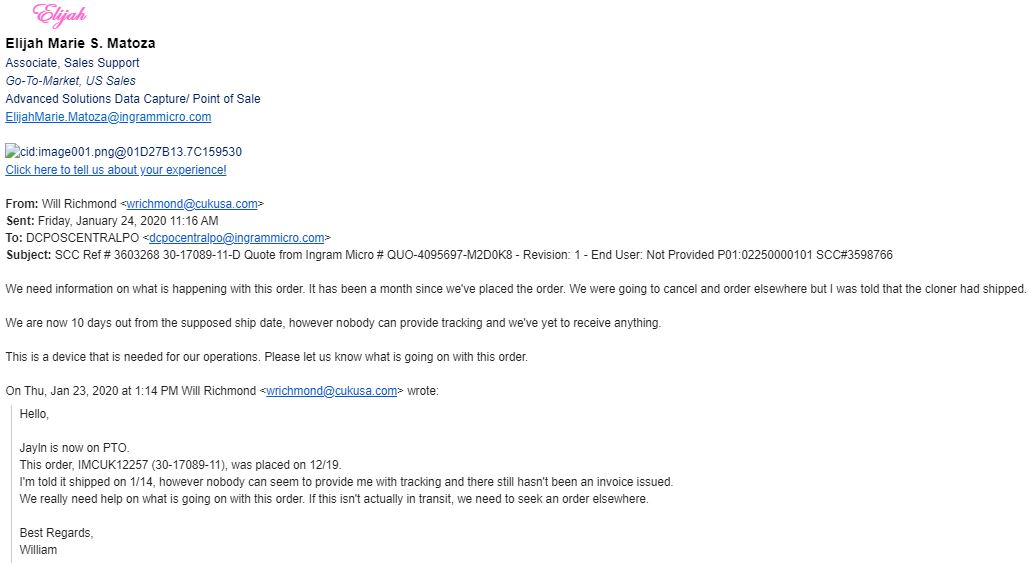Open ElijahMarie.Matoza@ingrammicro.com email link
This screenshot has height=563, width=1030.
coord(108,117)
